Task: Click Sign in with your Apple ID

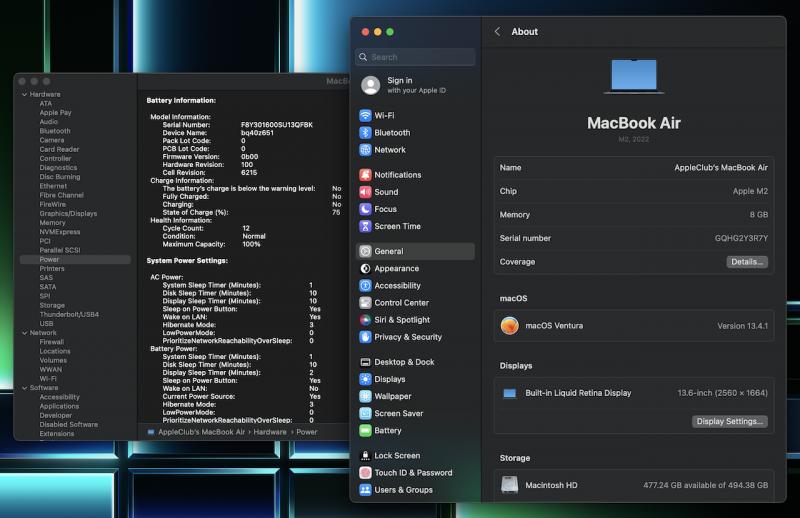Action: tap(416, 85)
